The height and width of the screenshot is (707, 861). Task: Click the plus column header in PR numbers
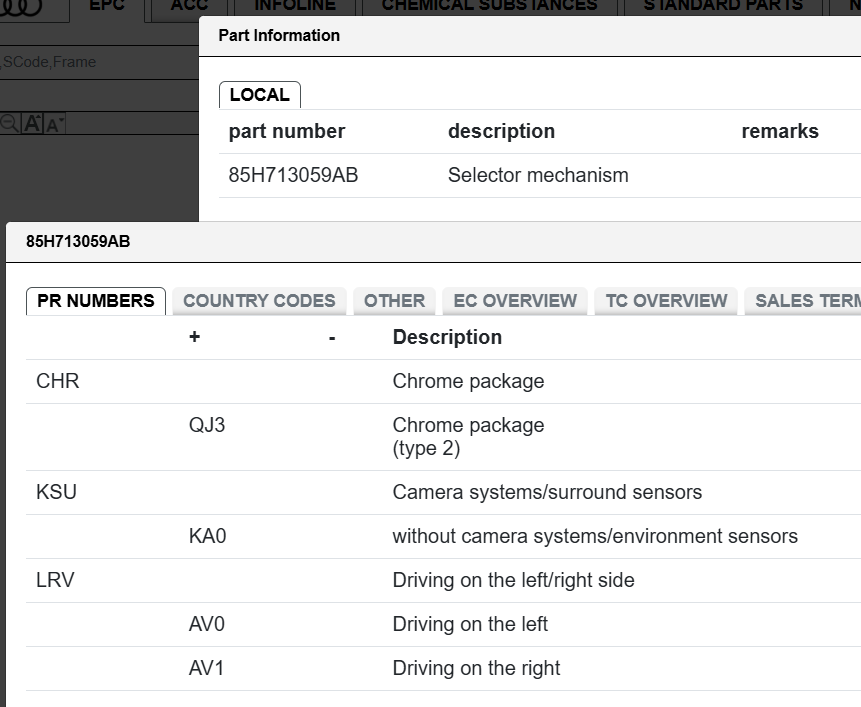coord(194,337)
